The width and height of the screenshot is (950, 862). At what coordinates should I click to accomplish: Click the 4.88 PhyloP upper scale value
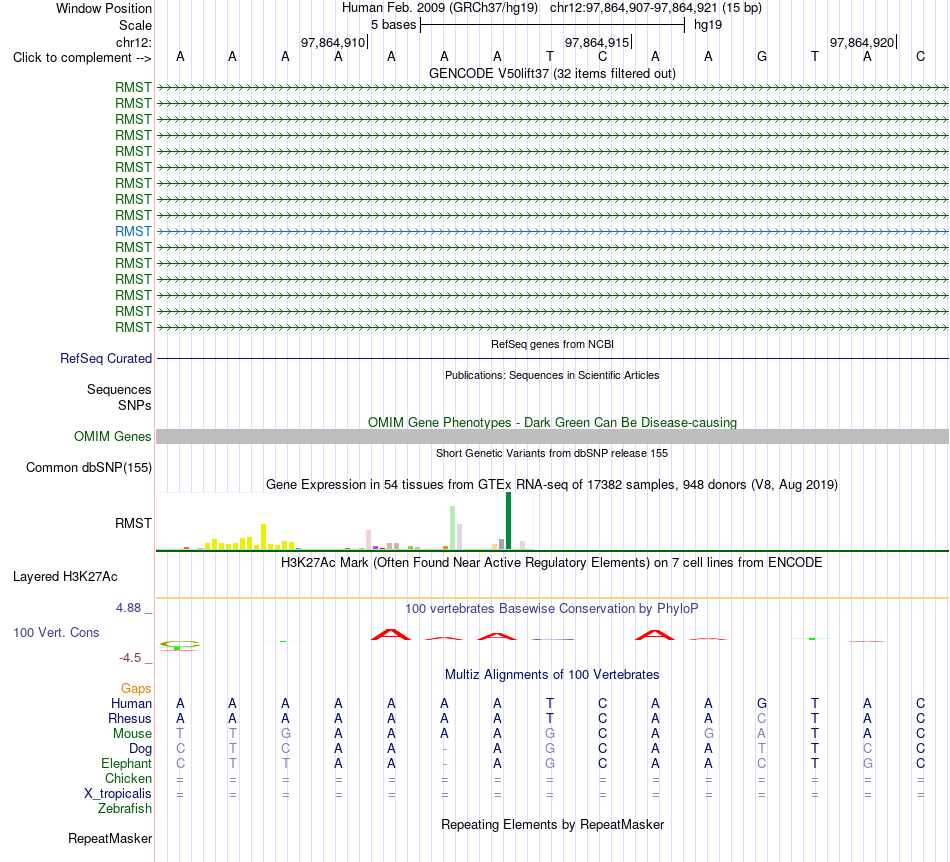point(128,608)
